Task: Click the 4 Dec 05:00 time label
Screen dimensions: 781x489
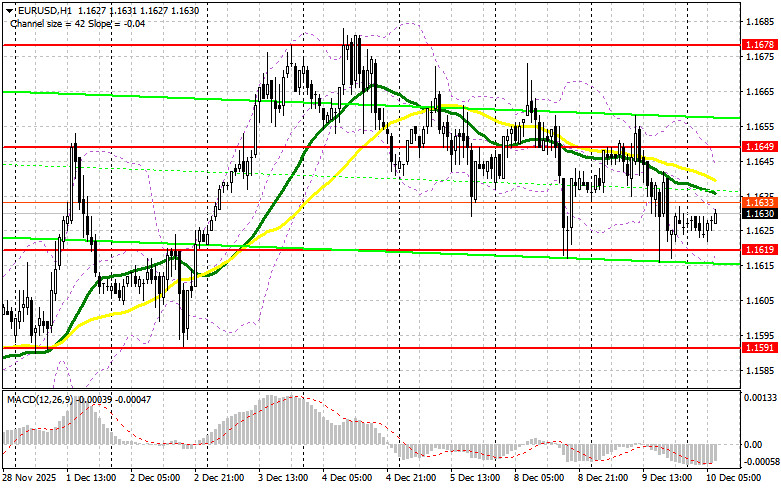Action: (347, 478)
